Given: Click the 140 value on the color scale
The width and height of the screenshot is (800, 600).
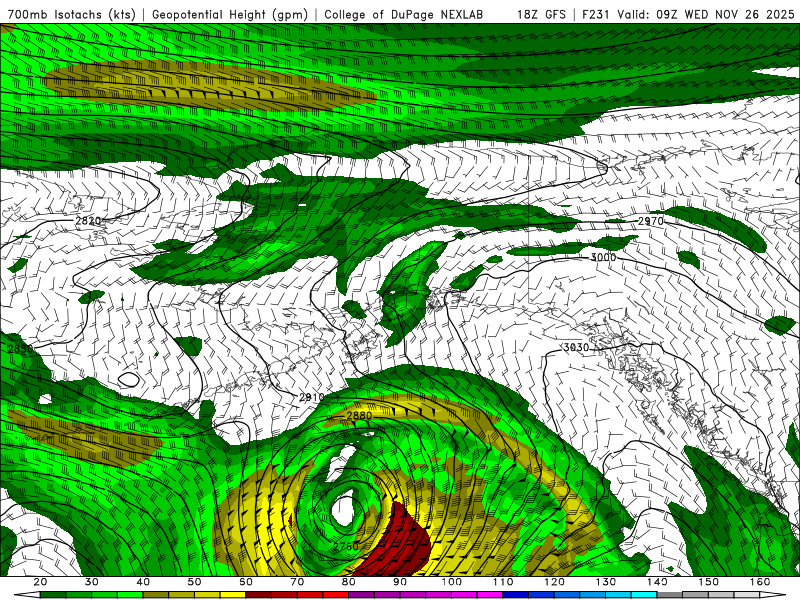Looking at the screenshot, I should (658, 582).
